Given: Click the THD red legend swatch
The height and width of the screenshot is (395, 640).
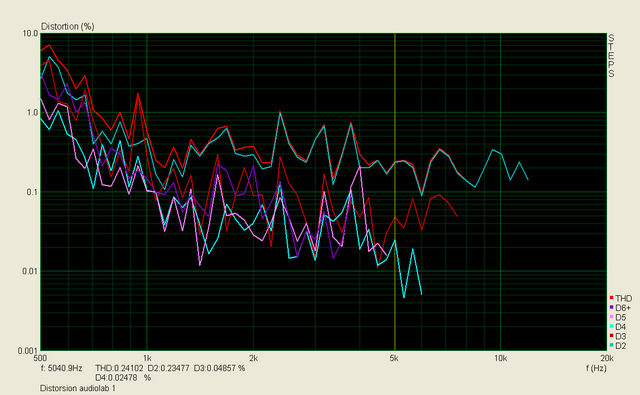Looking at the screenshot, I should point(612,298).
